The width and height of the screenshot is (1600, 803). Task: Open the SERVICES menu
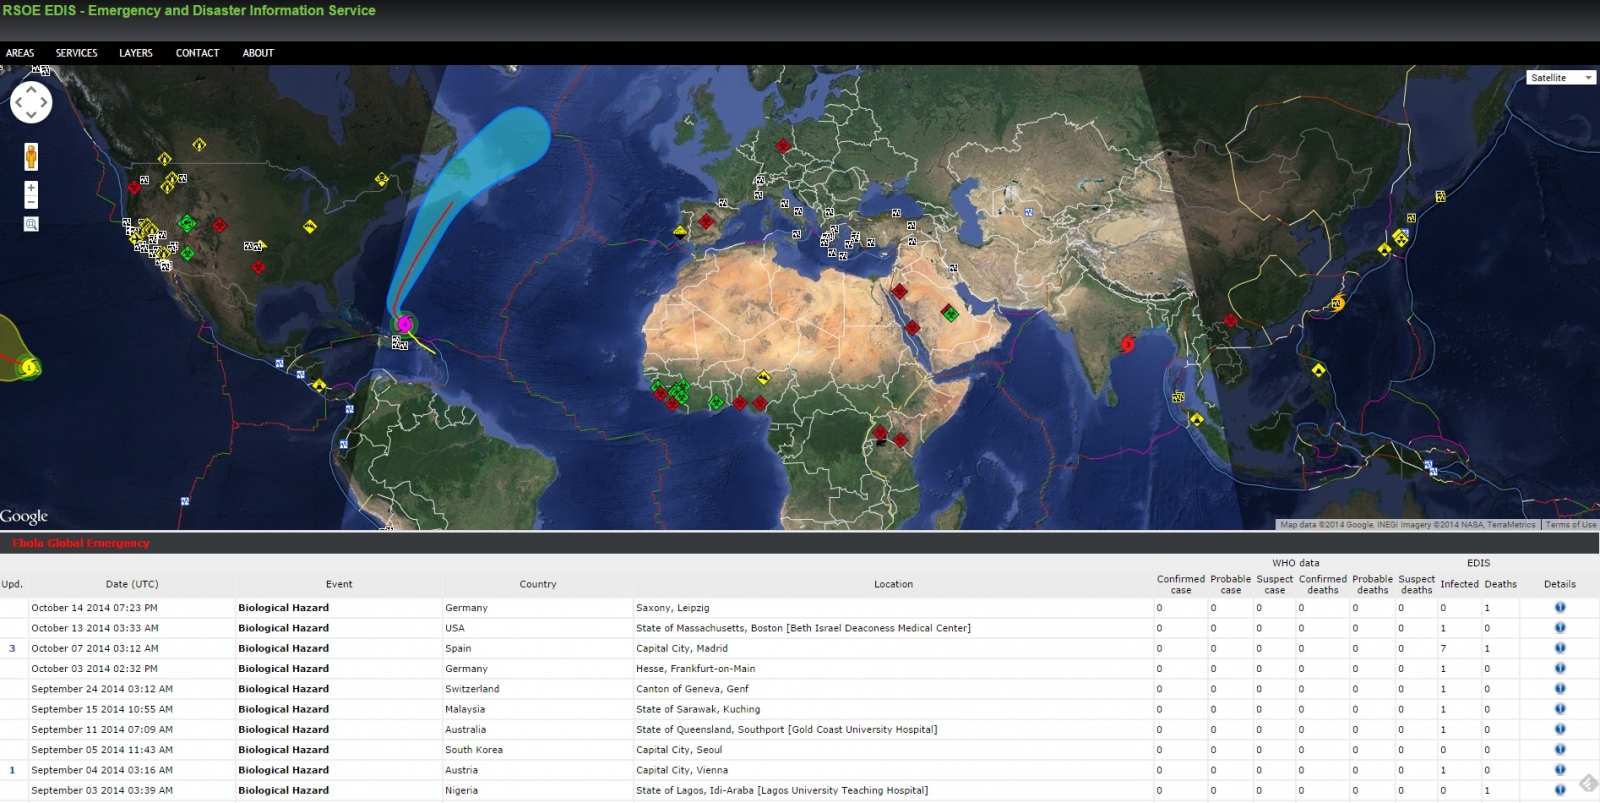click(x=76, y=53)
